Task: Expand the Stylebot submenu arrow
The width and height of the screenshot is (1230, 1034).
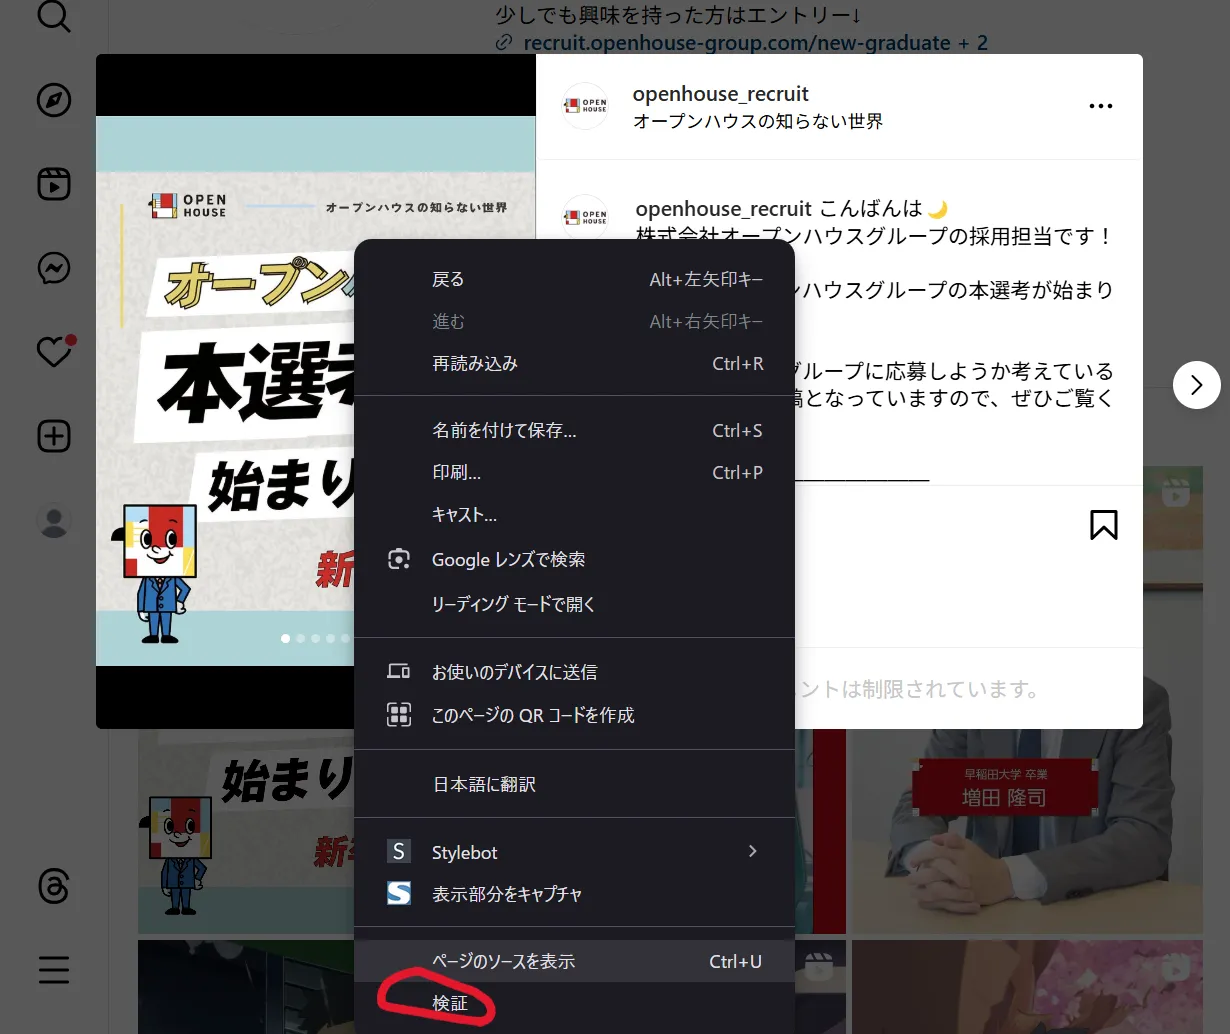Action: click(x=753, y=851)
